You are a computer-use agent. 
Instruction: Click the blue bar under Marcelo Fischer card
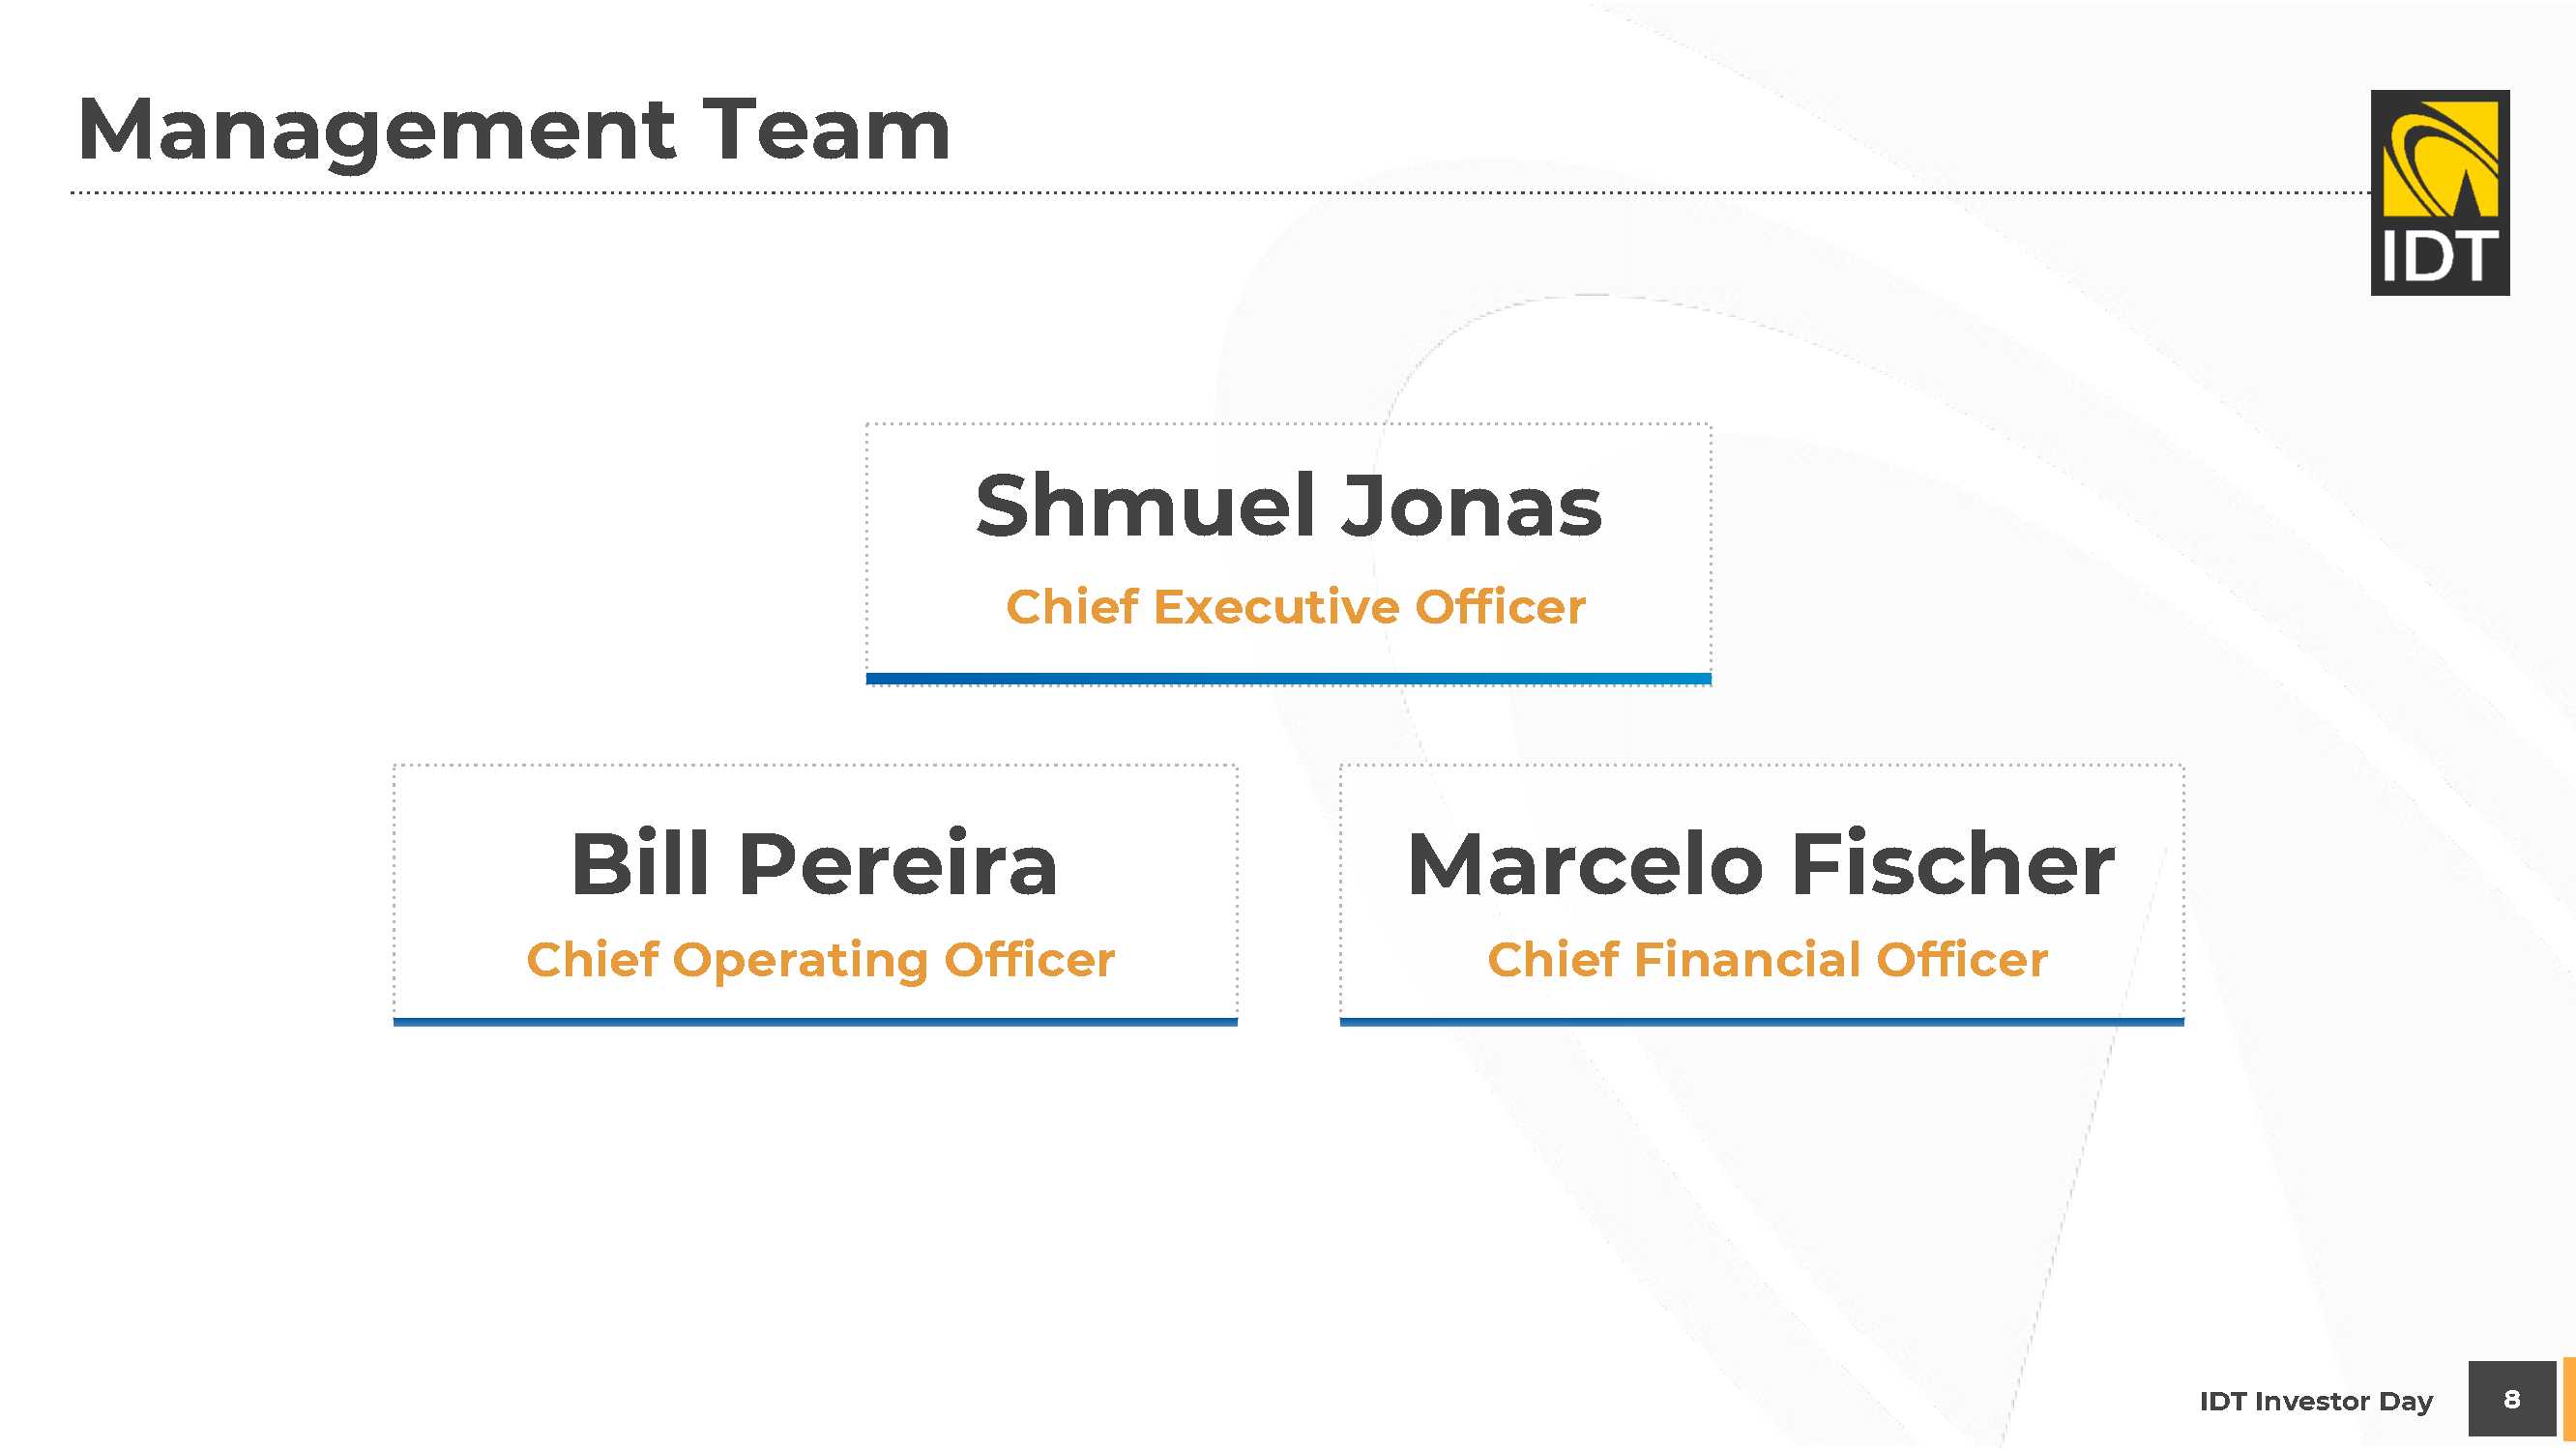coord(1761,1021)
